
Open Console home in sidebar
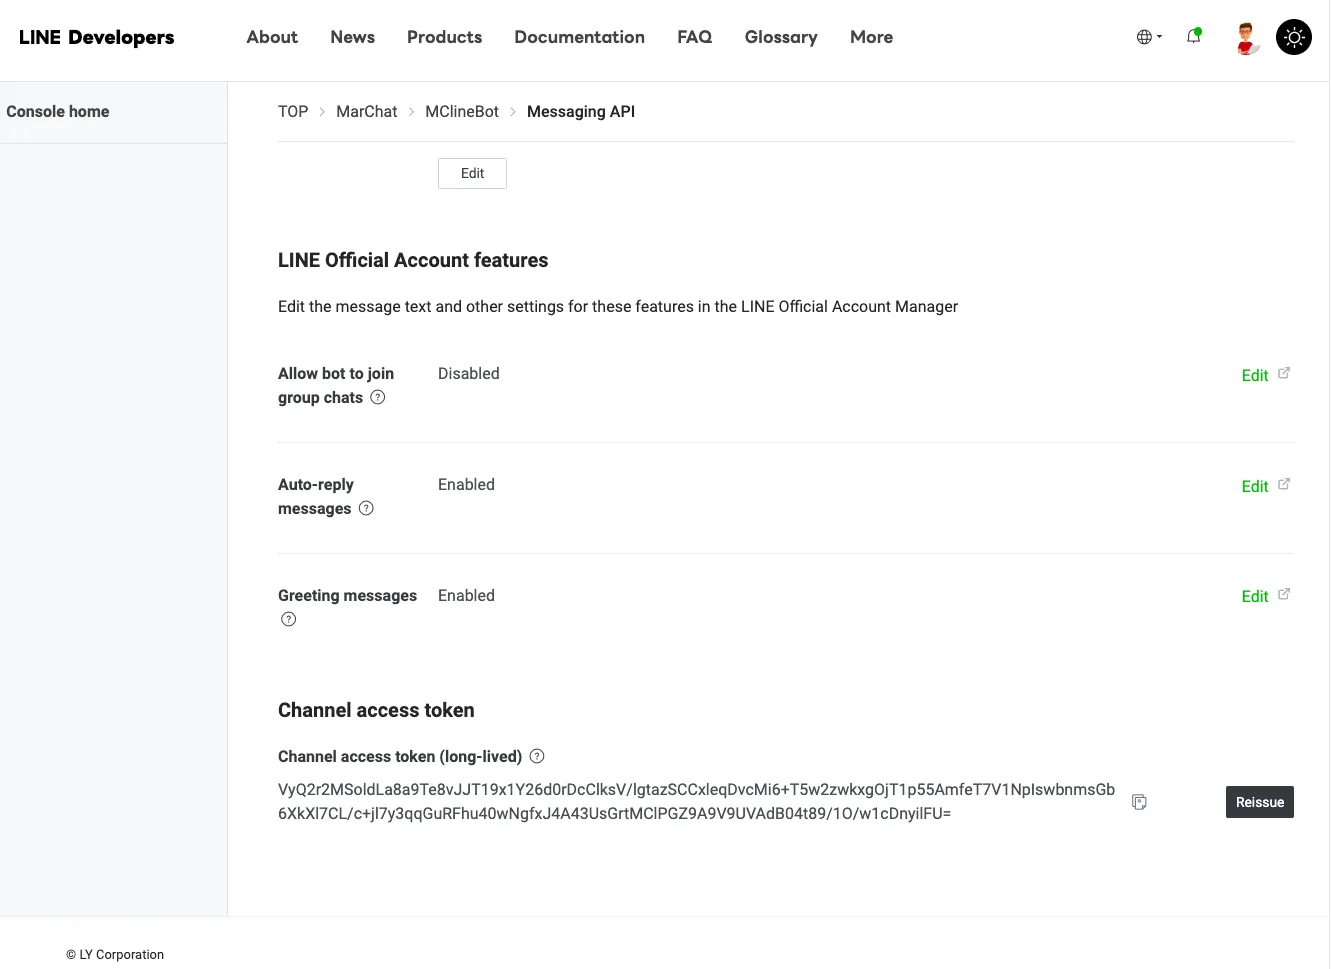(x=58, y=111)
